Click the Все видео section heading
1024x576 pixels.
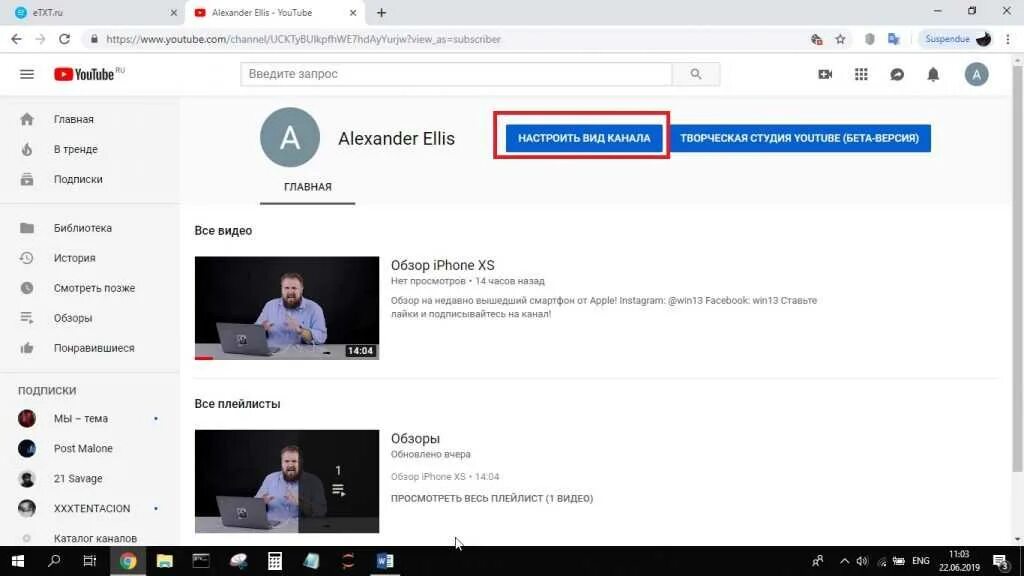click(223, 231)
